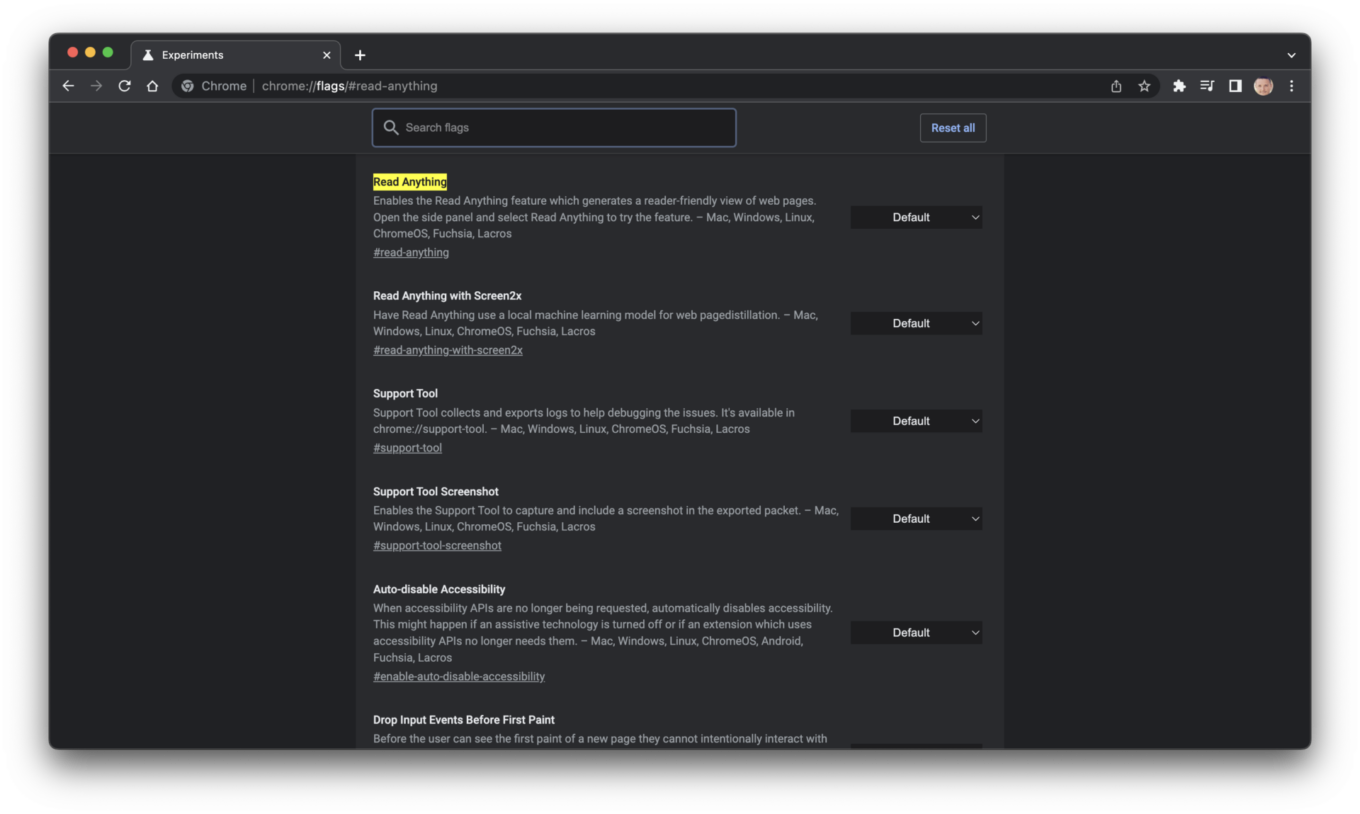Toggle the browser side panel icon
Image resolution: width=1360 pixels, height=814 pixels.
click(x=1235, y=86)
